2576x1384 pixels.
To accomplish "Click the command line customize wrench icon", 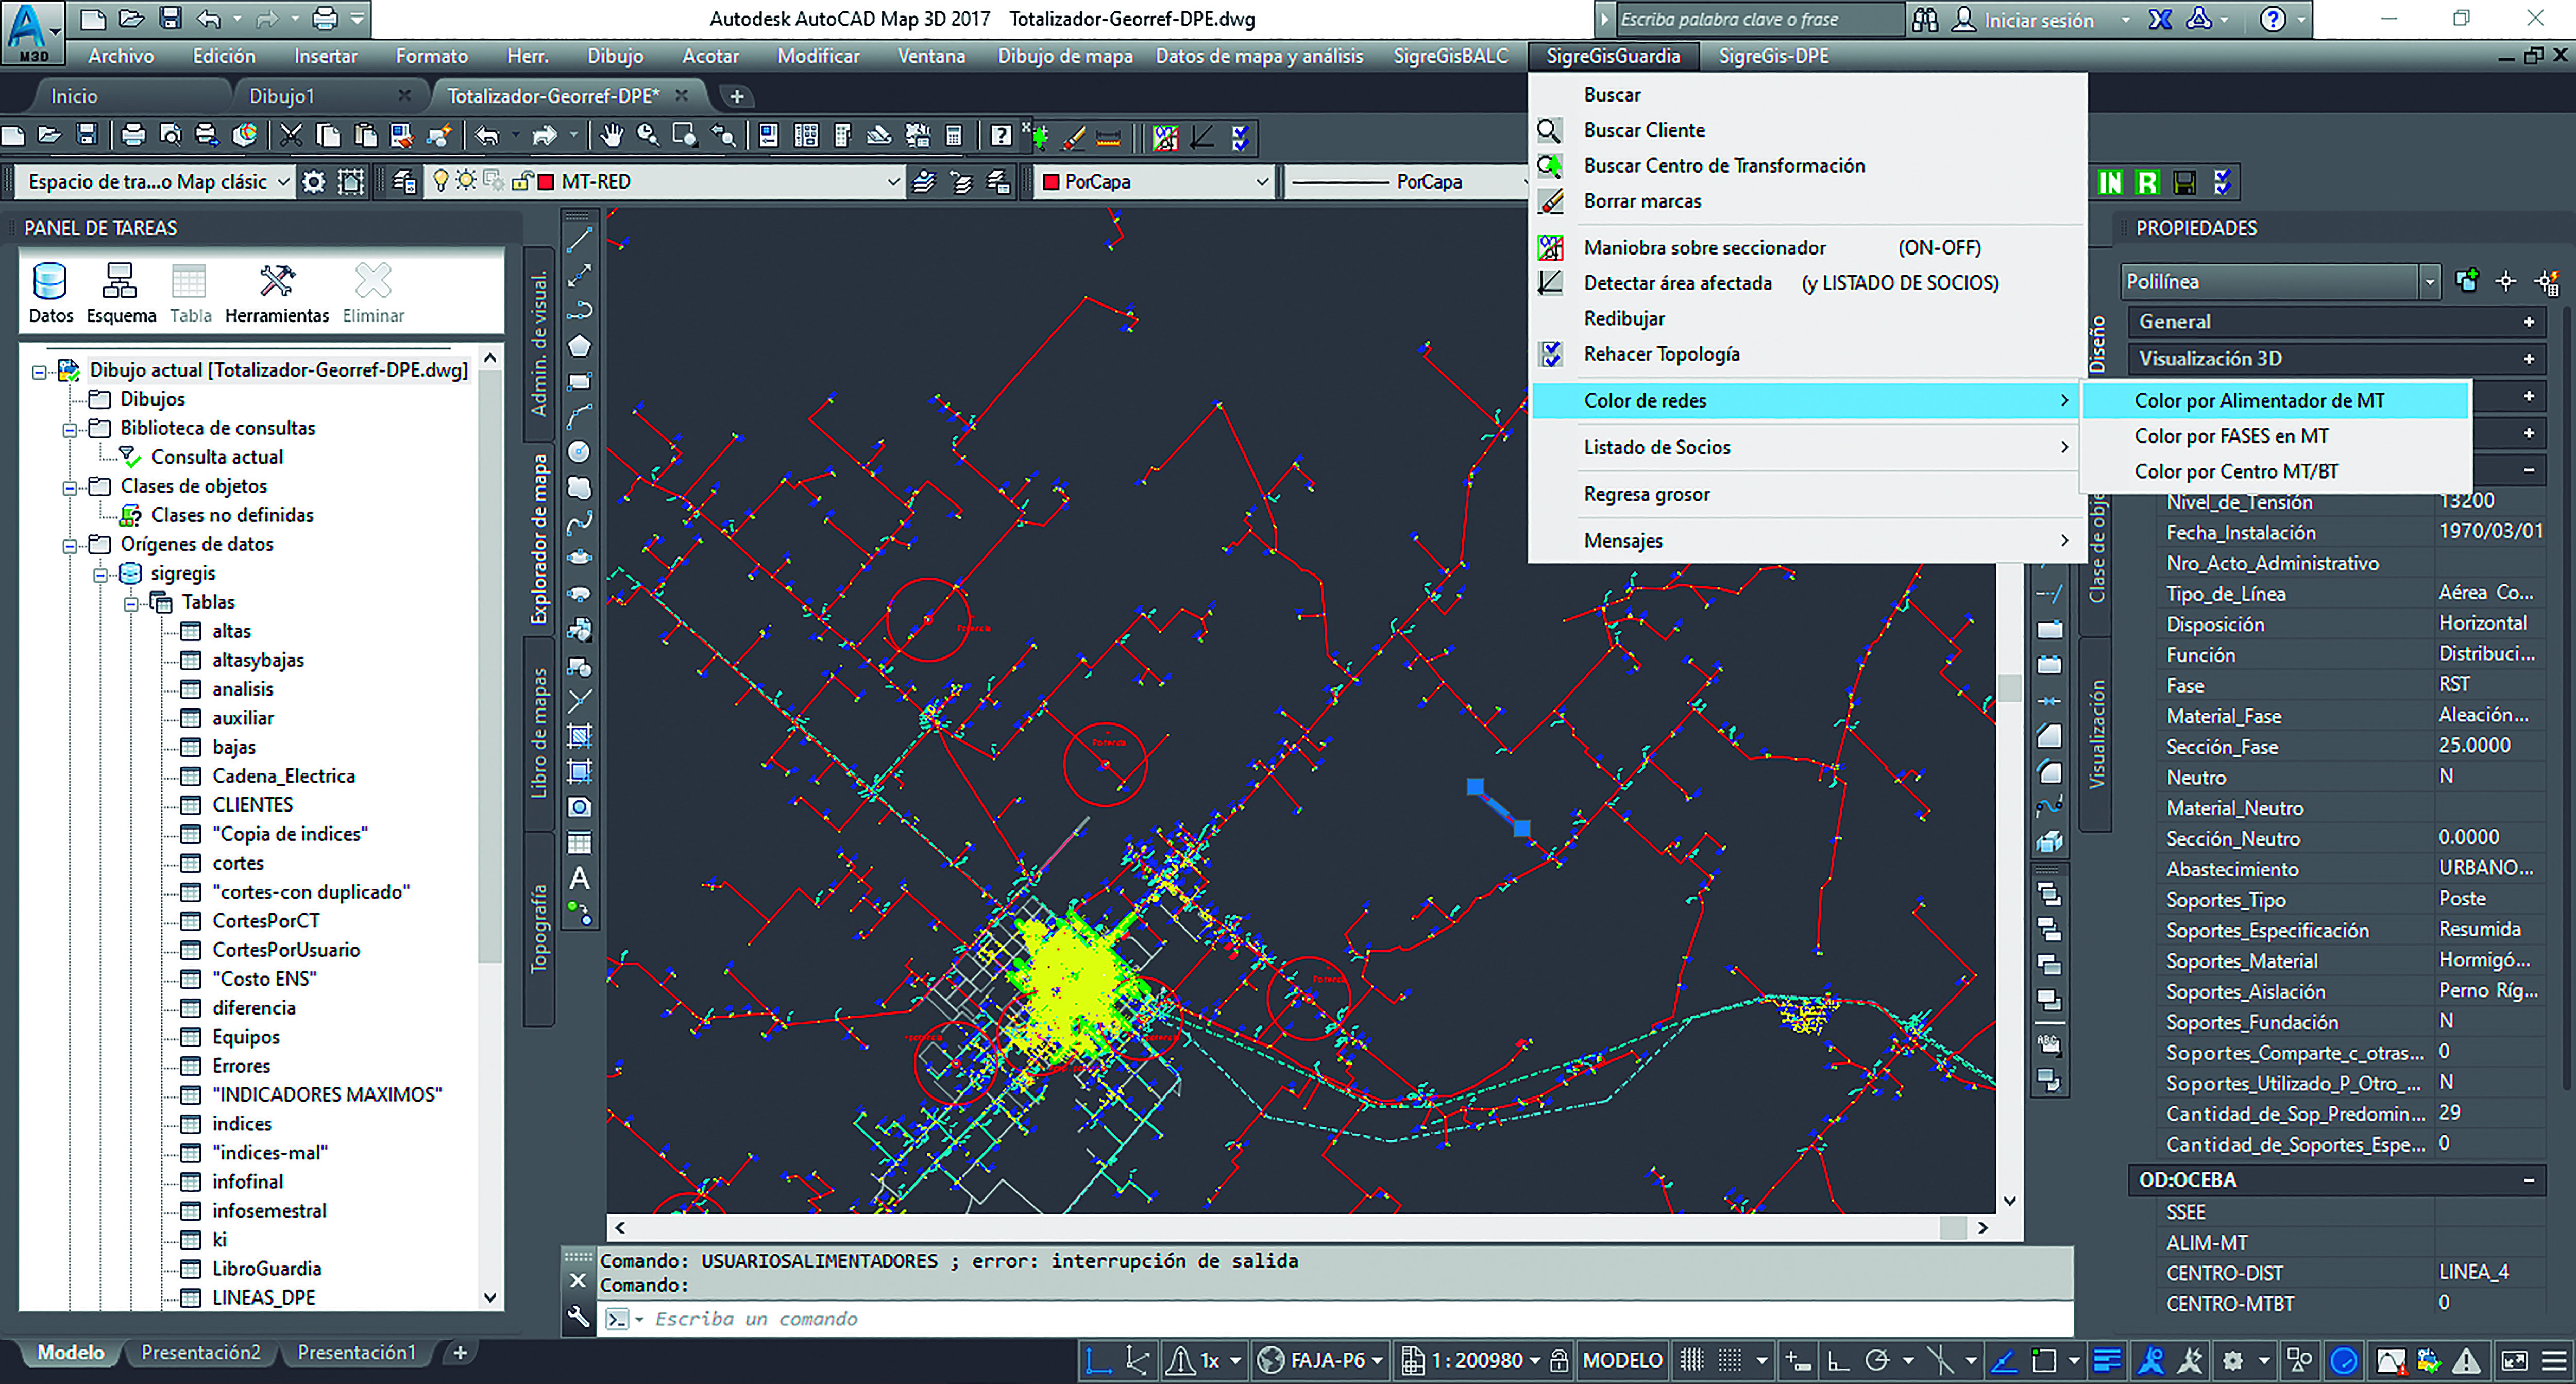I will coord(578,1318).
